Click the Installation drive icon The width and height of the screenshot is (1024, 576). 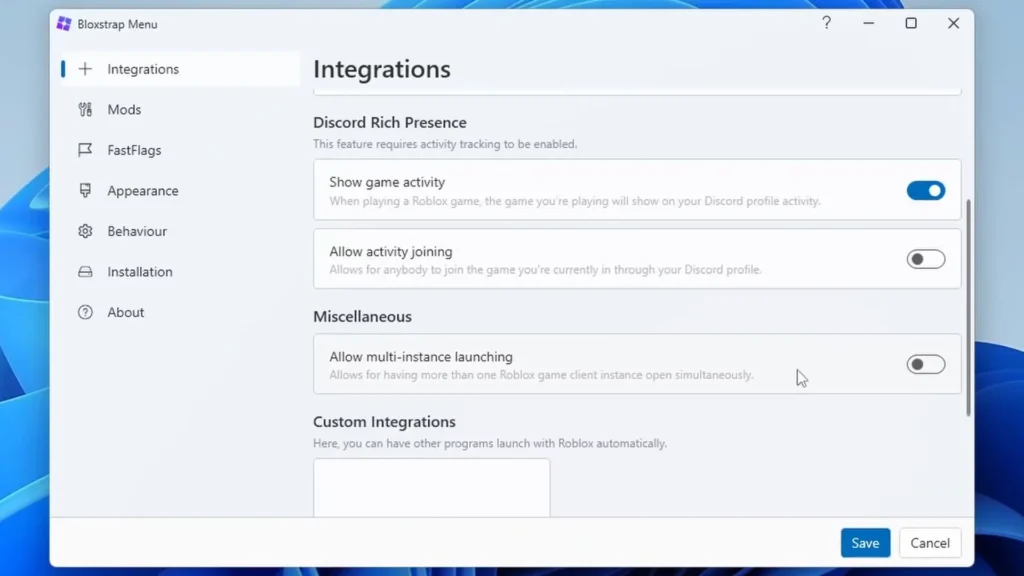tap(85, 272)
